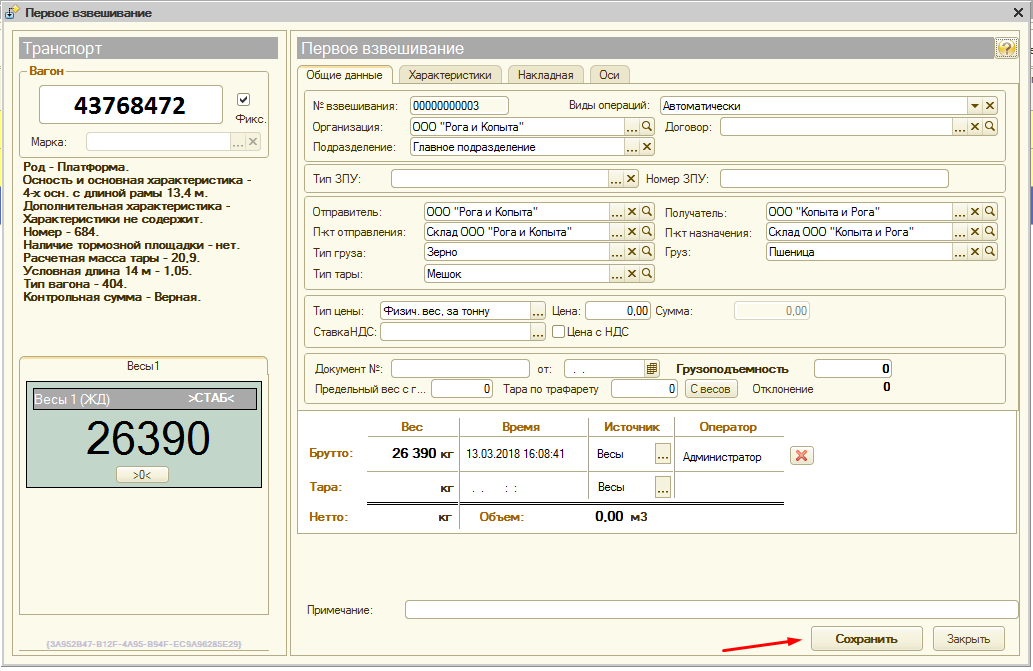Viewport: 1033px width, 671px height.
Task: Clear the Груз field Пшеница
Action: [x=975, y=252]
